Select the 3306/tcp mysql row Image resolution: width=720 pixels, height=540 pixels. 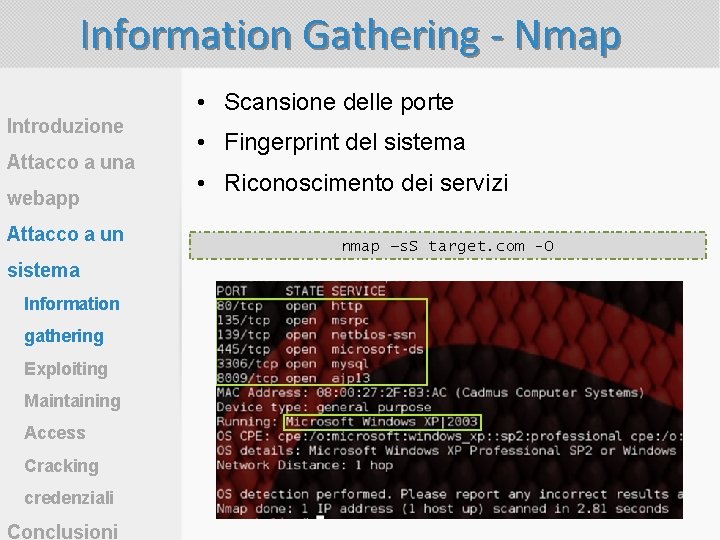(292, 364)
